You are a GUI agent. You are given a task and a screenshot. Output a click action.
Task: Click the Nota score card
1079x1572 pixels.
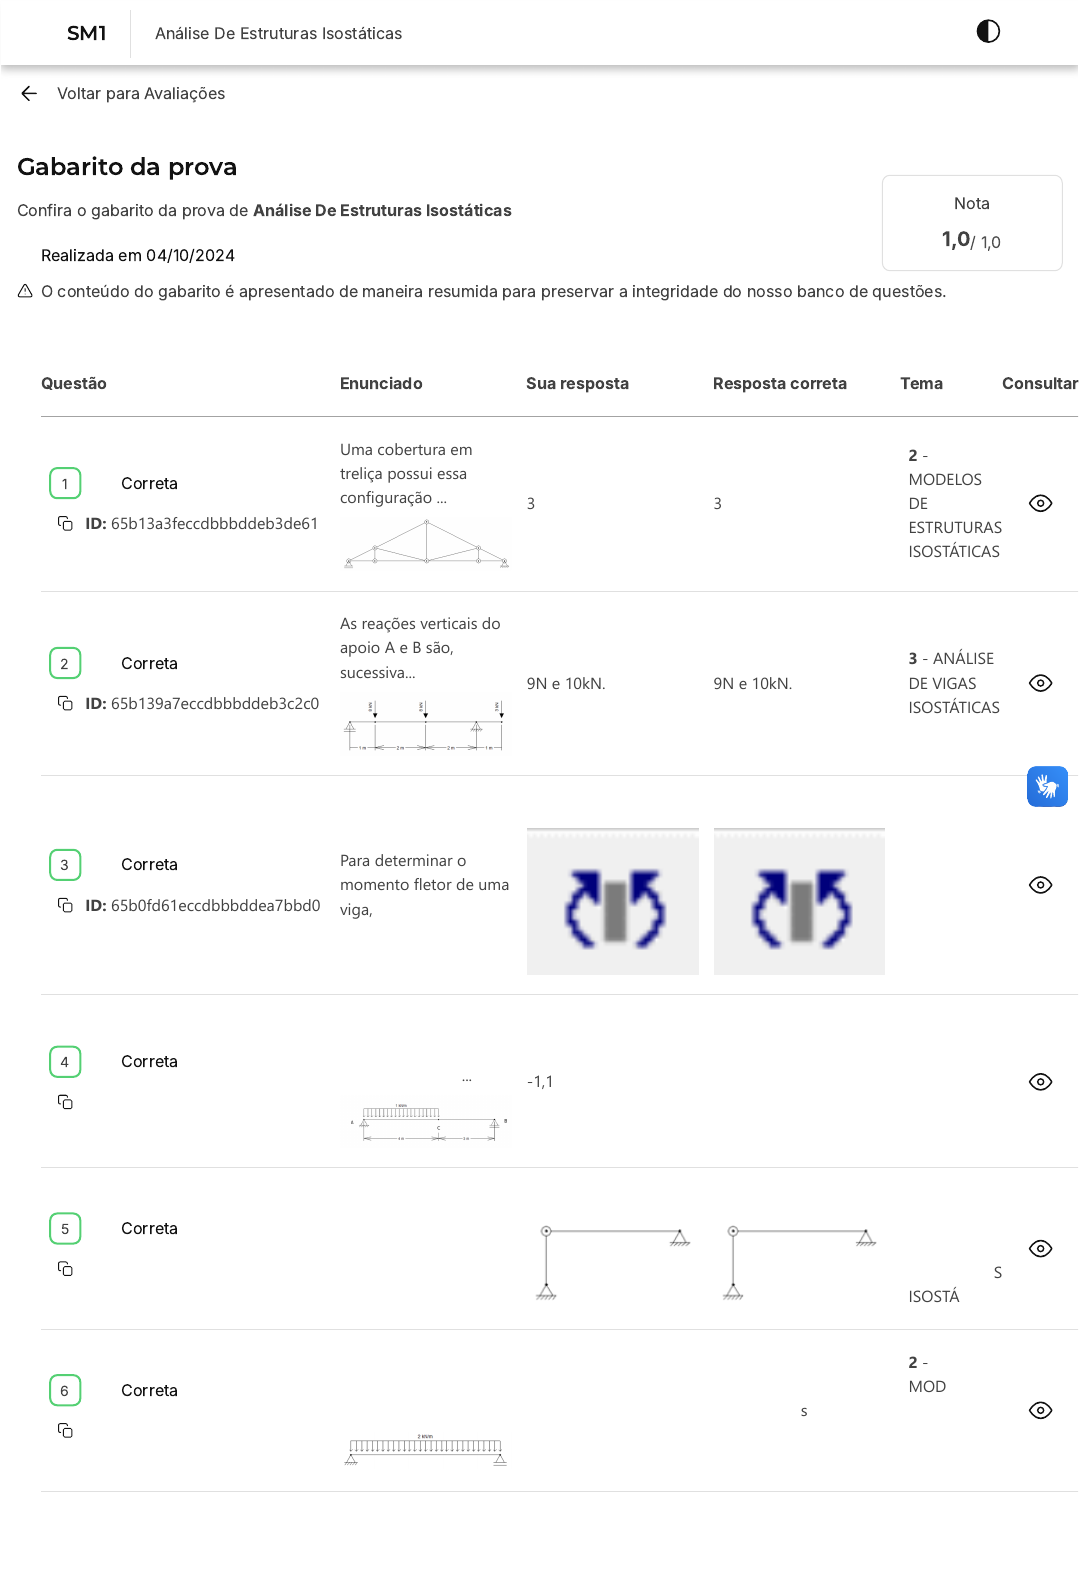[x=971, y=223]
